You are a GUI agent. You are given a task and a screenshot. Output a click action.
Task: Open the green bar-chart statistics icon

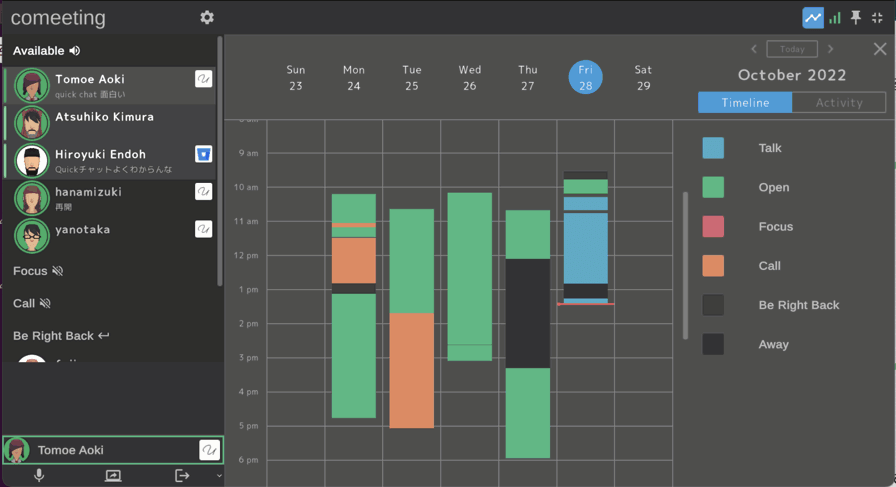(x=835, y=18)
